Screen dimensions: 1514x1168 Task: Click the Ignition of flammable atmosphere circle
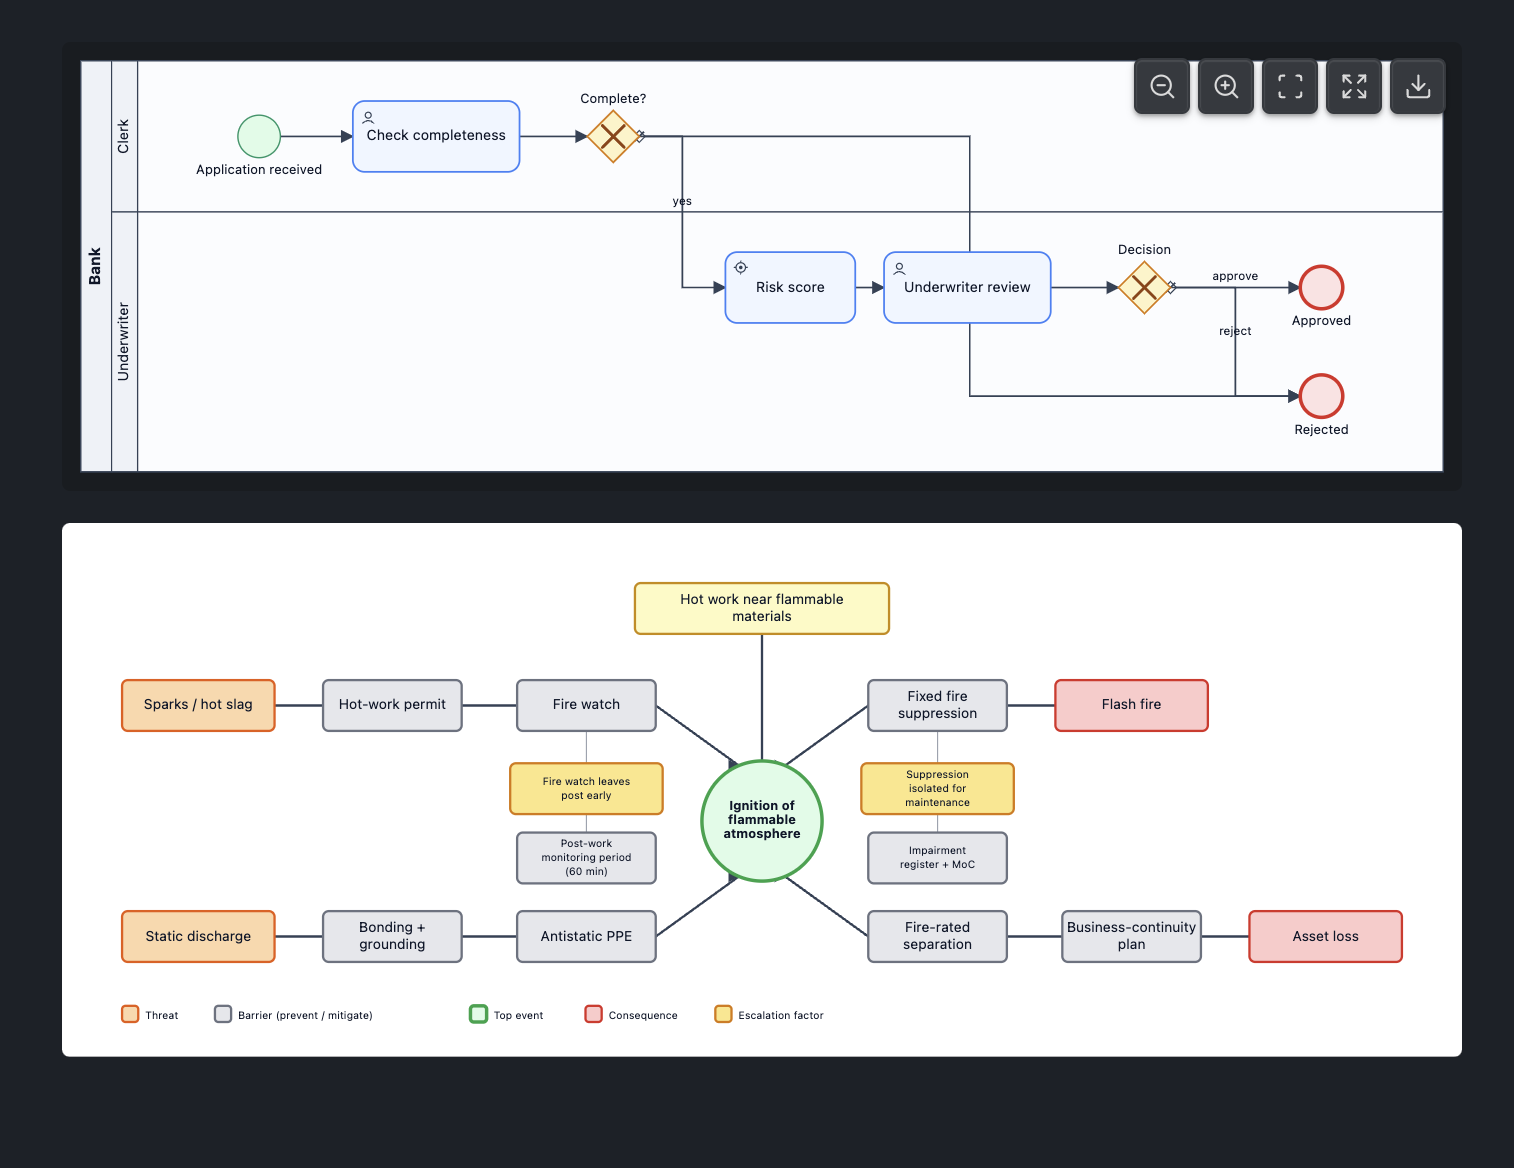762,820
